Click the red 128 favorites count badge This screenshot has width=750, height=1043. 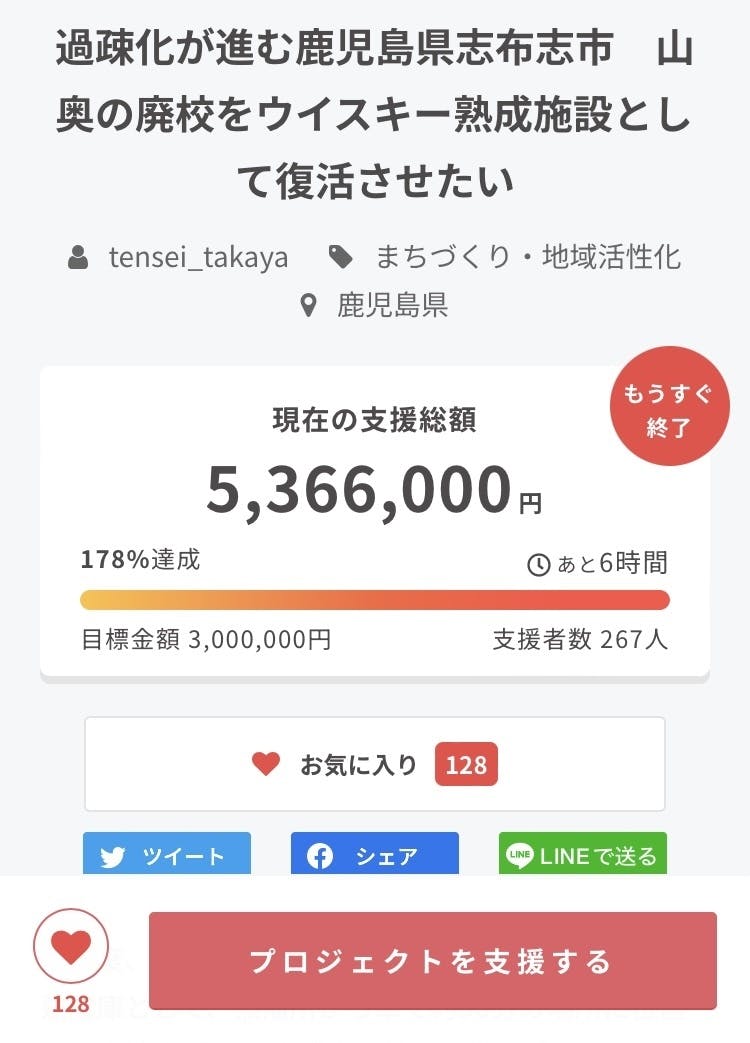[x=466, y=766]
